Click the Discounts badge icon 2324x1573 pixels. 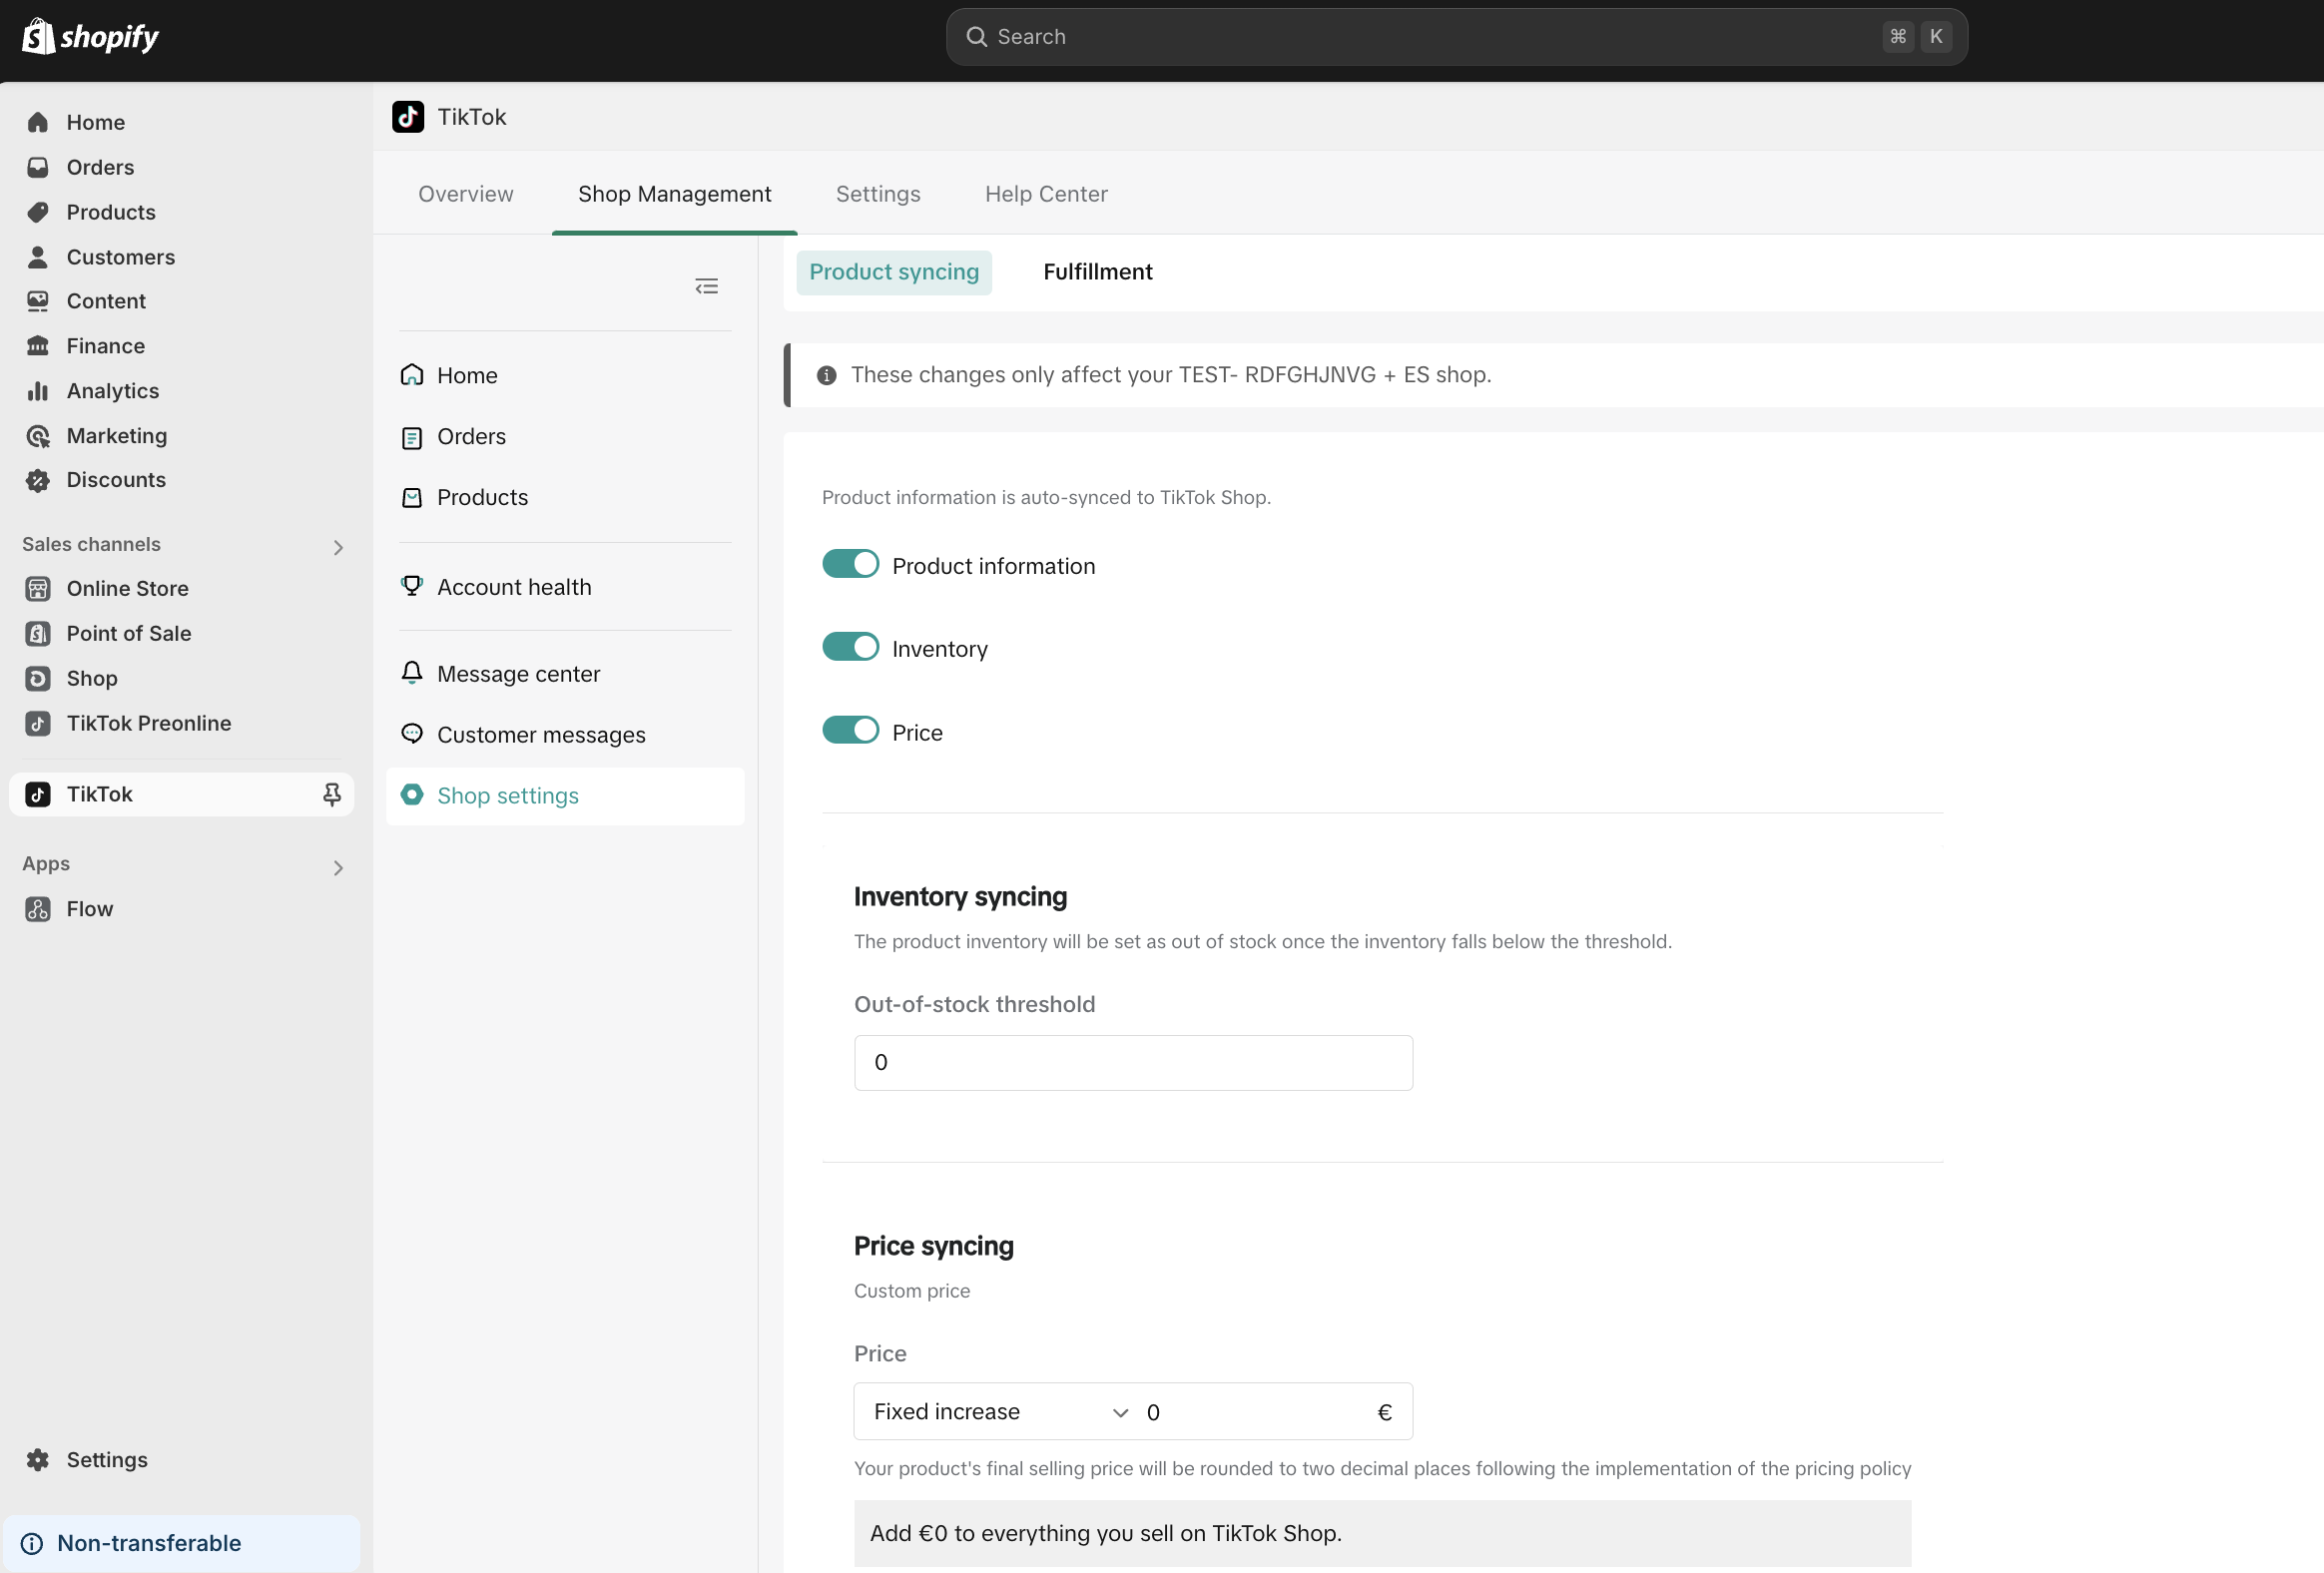click(38, 480)
